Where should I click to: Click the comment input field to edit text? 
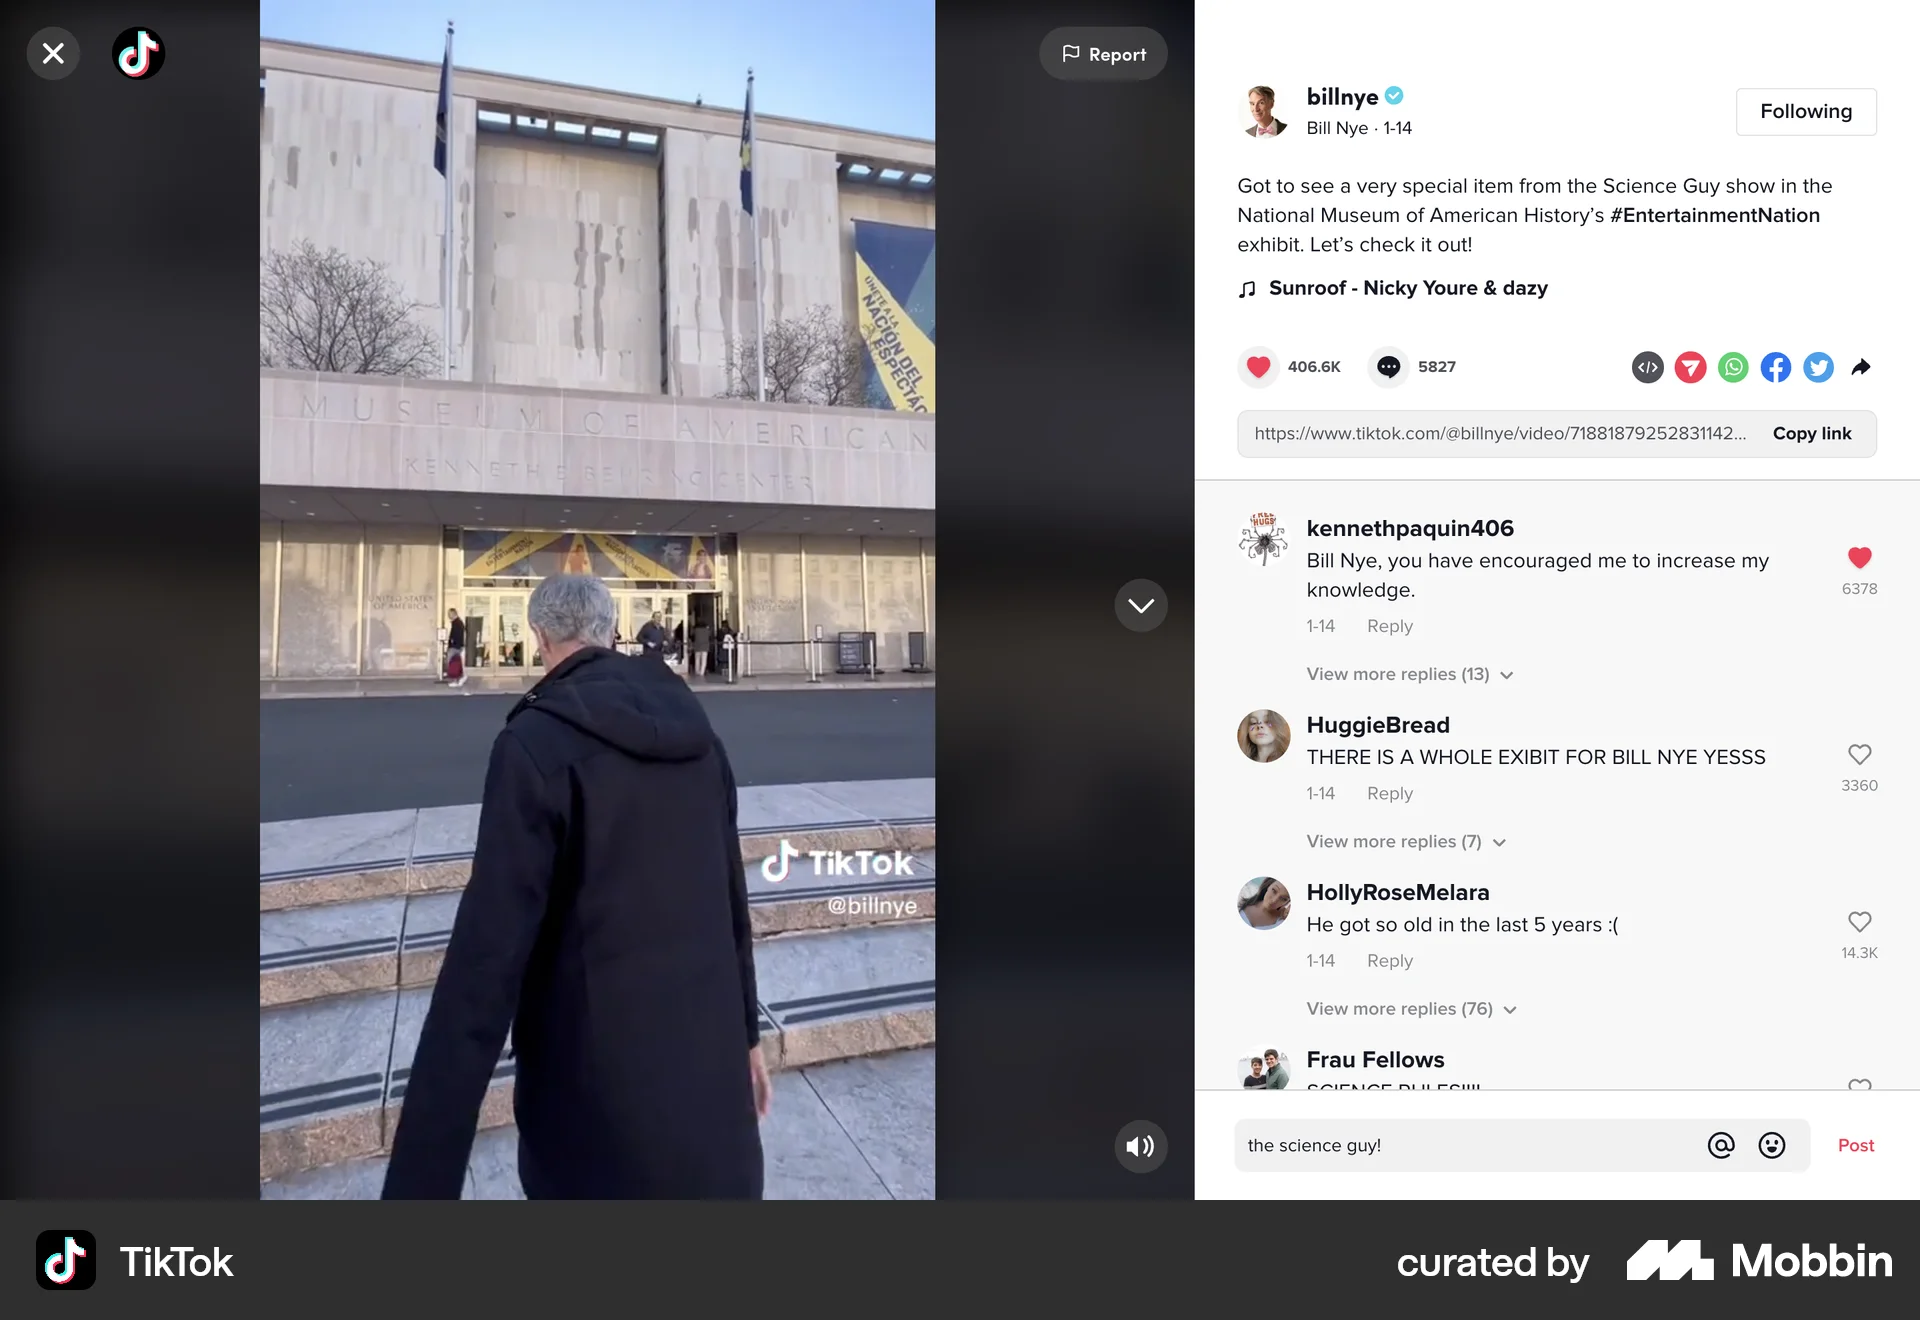pos(1450,1146)
